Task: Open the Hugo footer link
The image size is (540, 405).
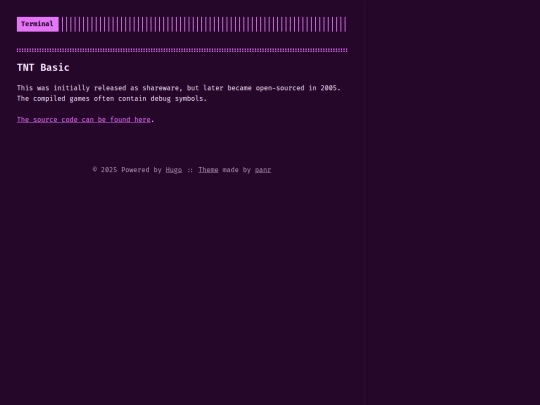Action: [174, 170]
